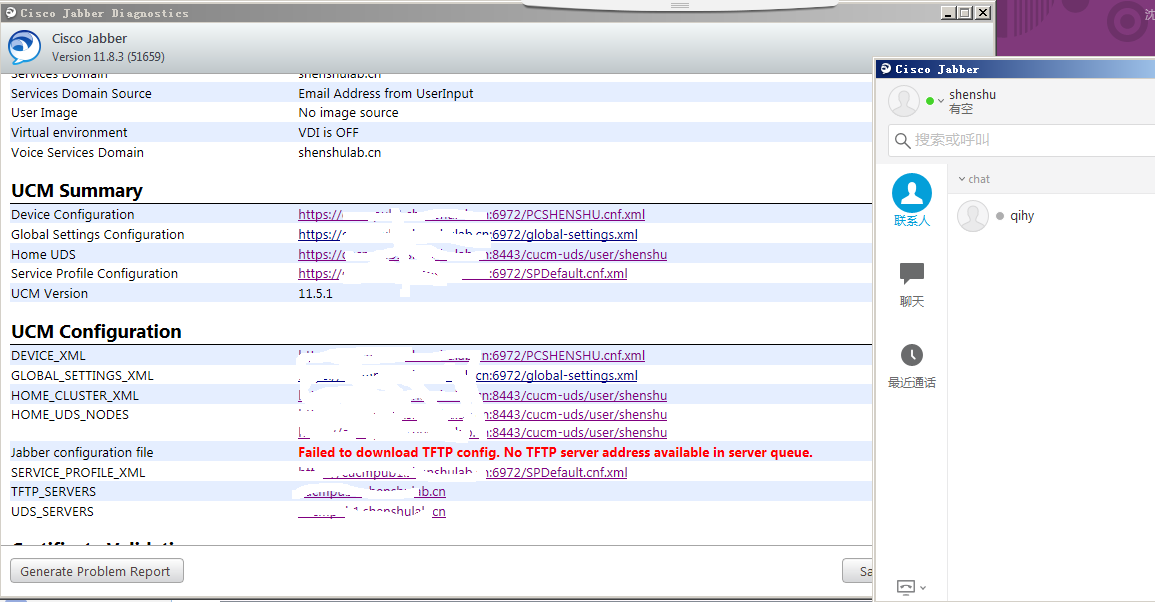Open GLOBAL_SETTINGS_XML global-settings.xml link
1155x602 pixels.
point(468,375)
